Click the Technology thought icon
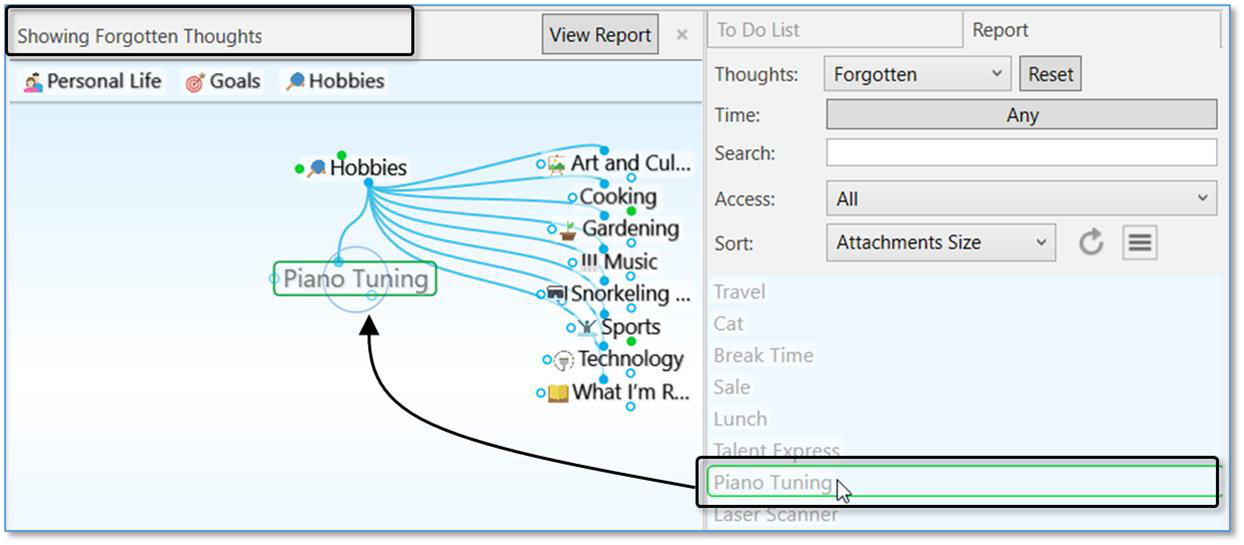Screen dimensions: 1244x545 pos(563,360)
